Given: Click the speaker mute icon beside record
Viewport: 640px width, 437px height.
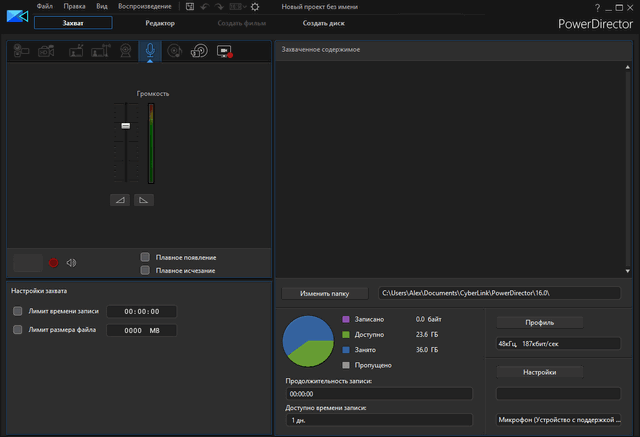Looking at the screenshot, I should 71,263.
